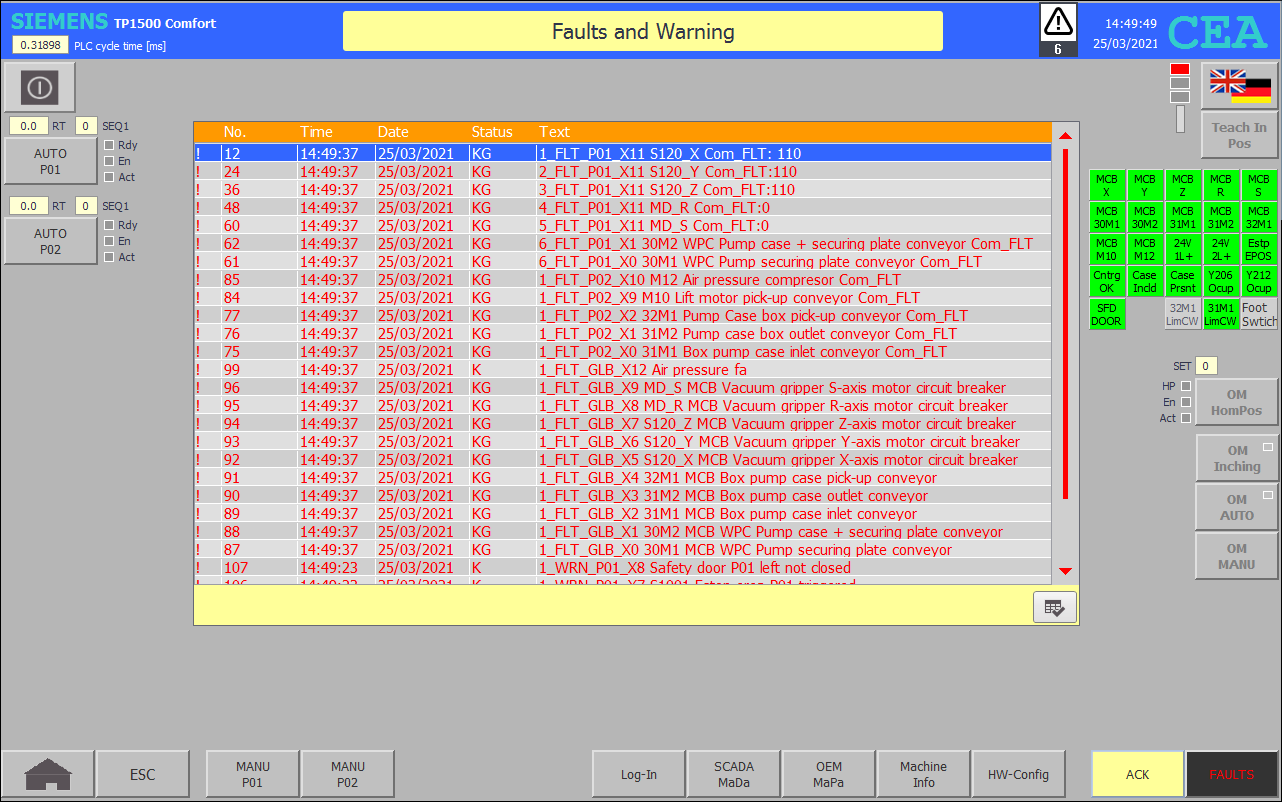Open the Machine Info screen
1282x802 pixels.
[923, 774]
